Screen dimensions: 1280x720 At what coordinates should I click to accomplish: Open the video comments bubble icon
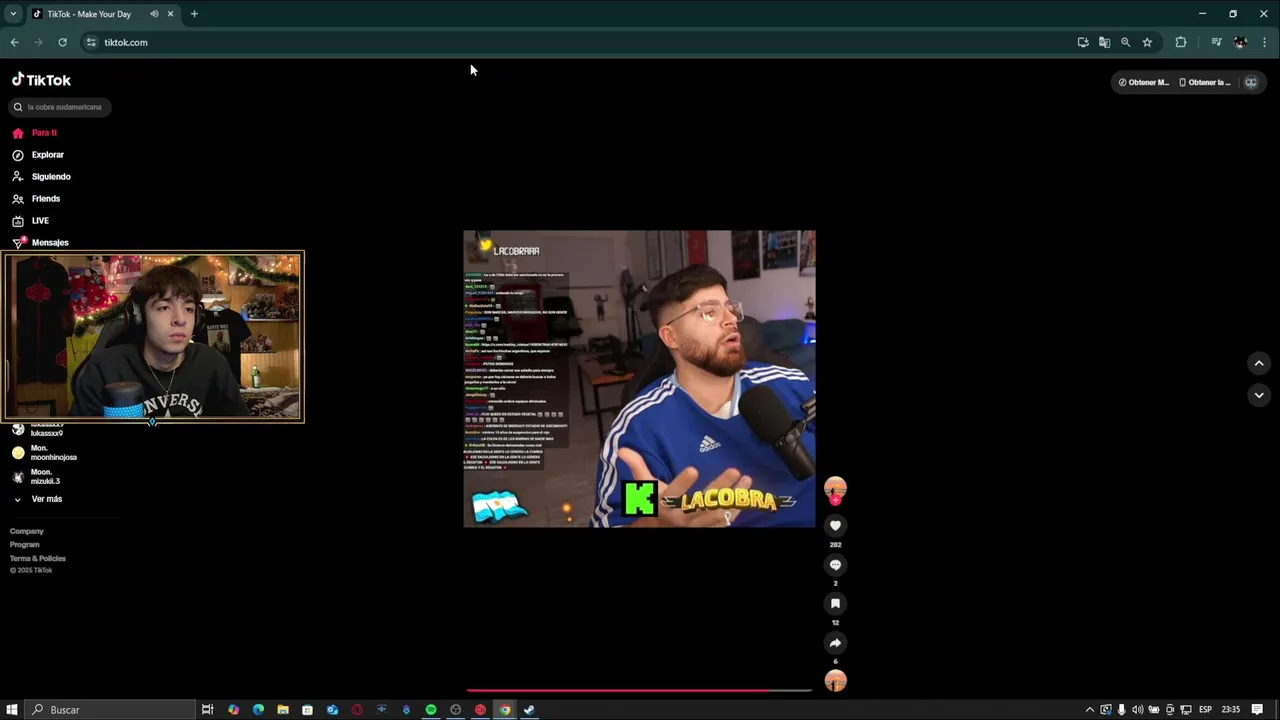[835, 565]
